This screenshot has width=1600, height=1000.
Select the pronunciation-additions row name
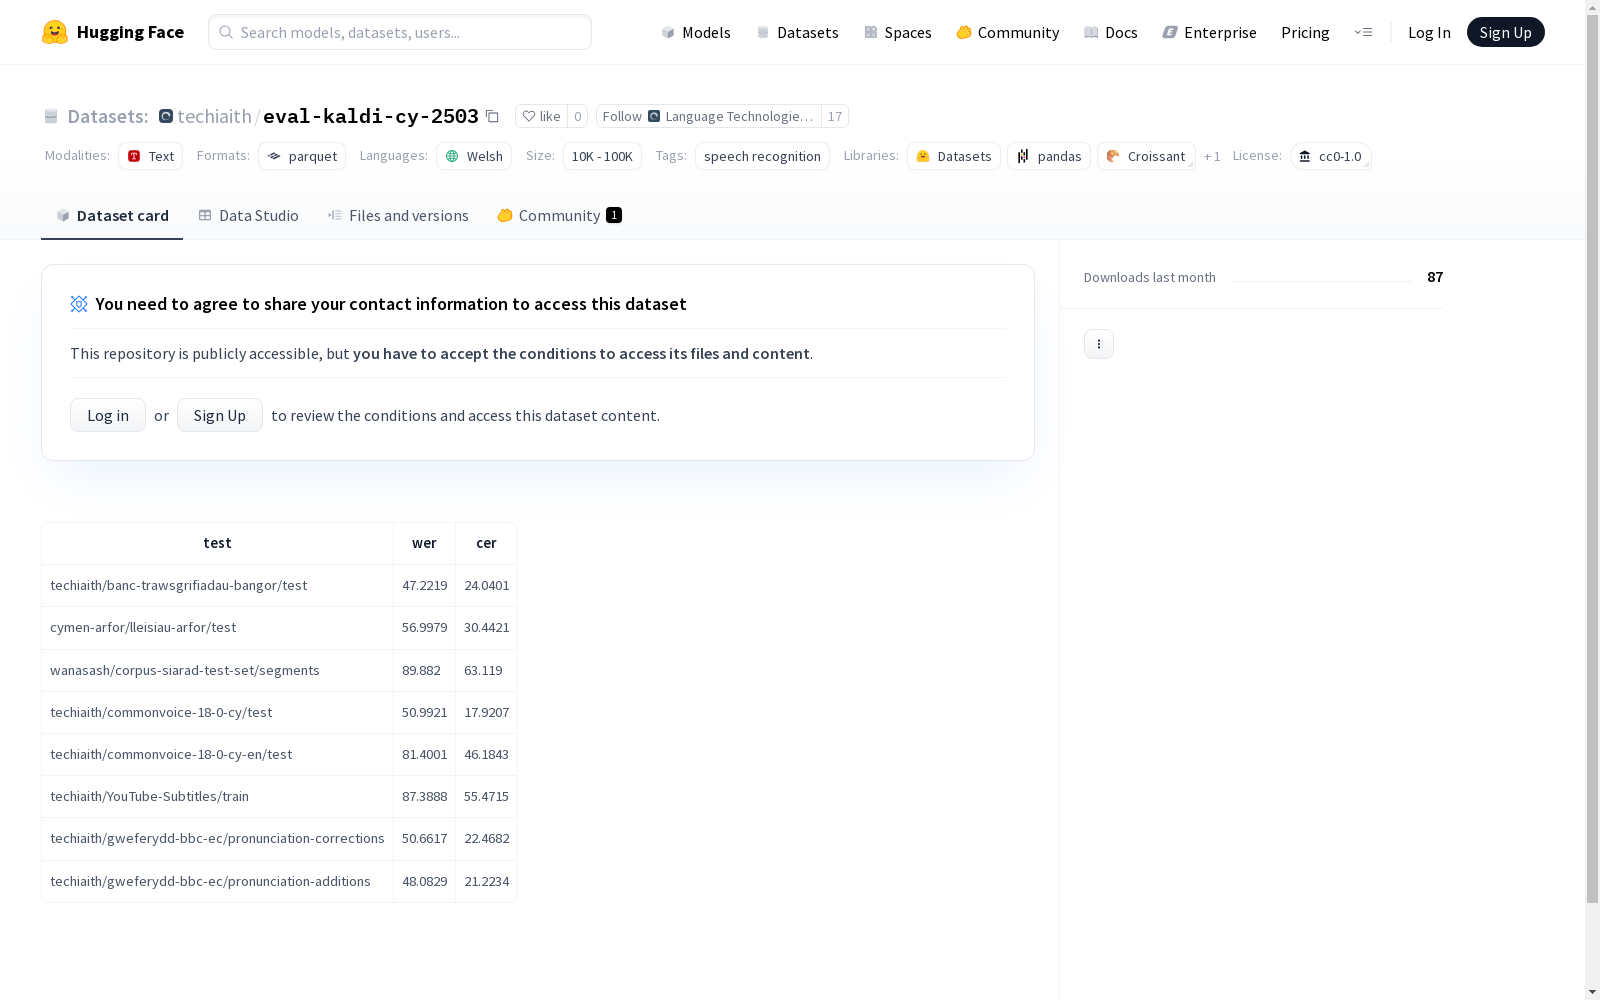click(x=217, y=881)
